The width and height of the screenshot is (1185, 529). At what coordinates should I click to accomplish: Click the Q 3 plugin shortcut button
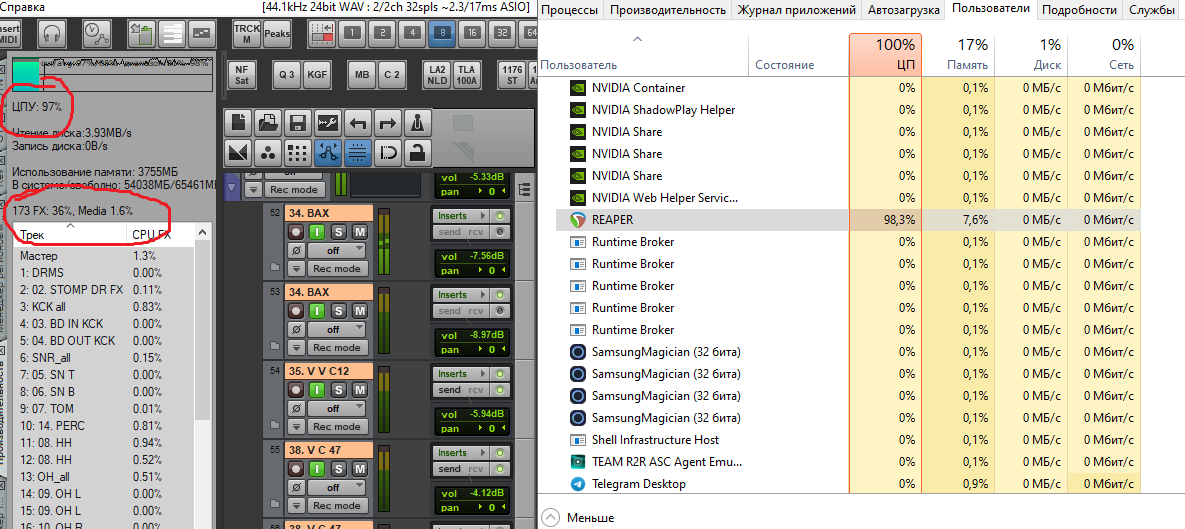point(286,75)
